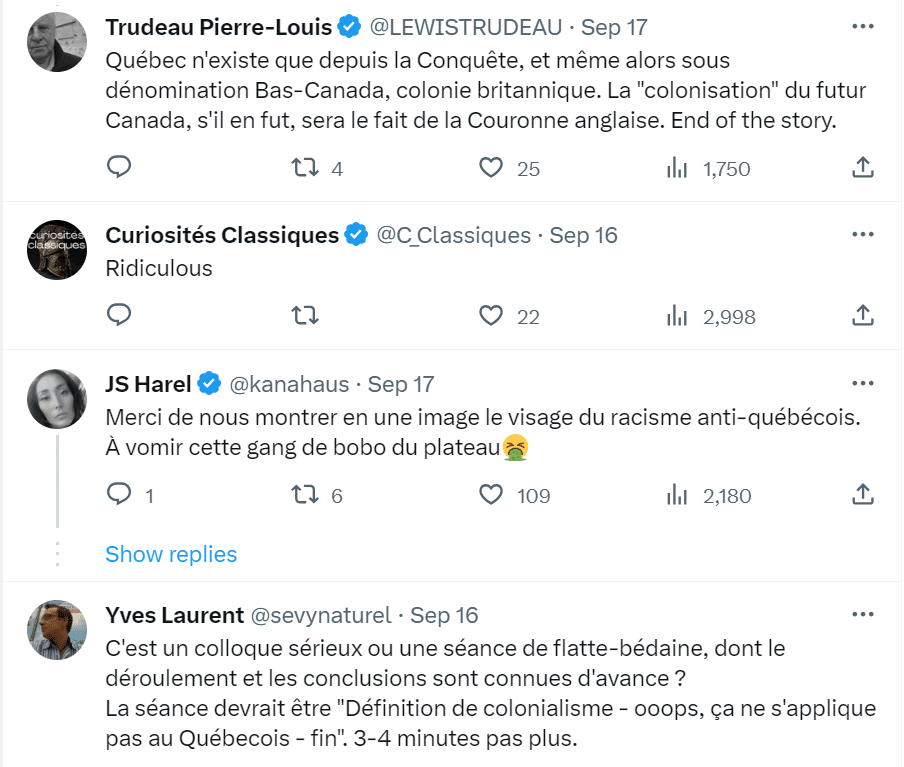Open the @kanahaus profile handle
The height and width of the screenshot is (767, 904).
[x=290, y=384]
